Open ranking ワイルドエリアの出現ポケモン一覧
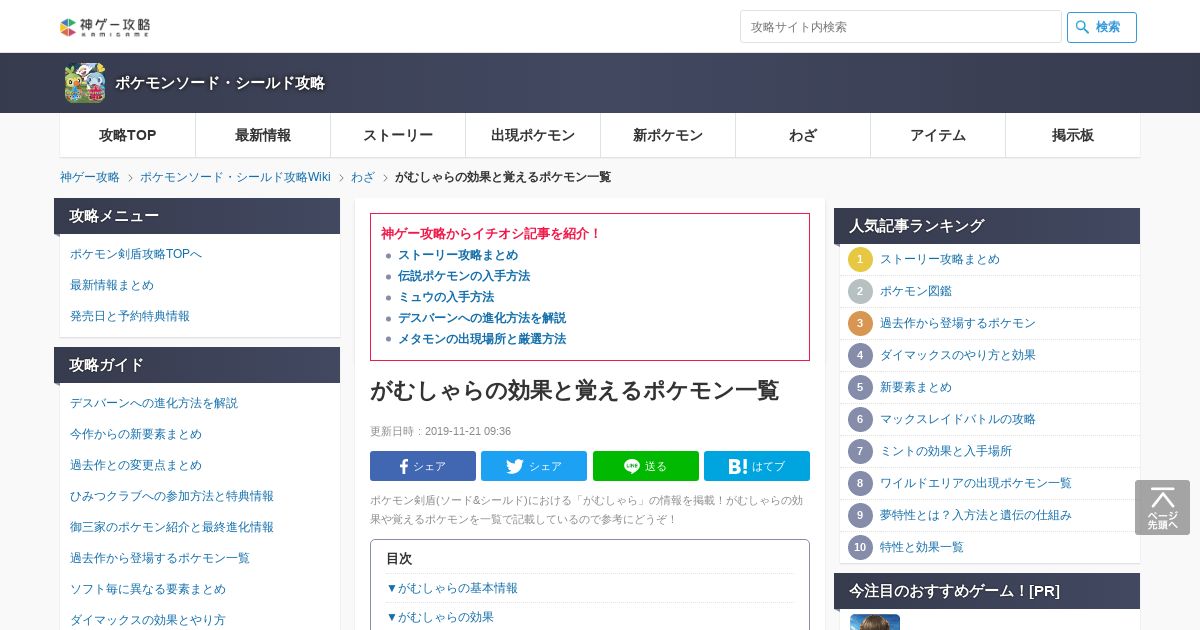Image resolution: width=1200 pixels, height=630 pixels. tap(976, 483)
